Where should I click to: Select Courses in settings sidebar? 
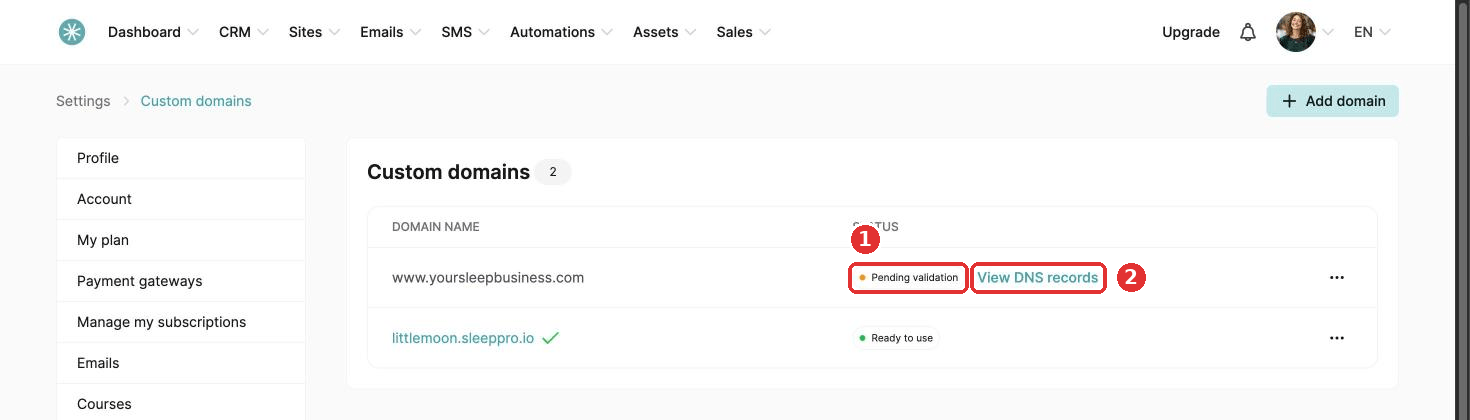tap(181, 403)
